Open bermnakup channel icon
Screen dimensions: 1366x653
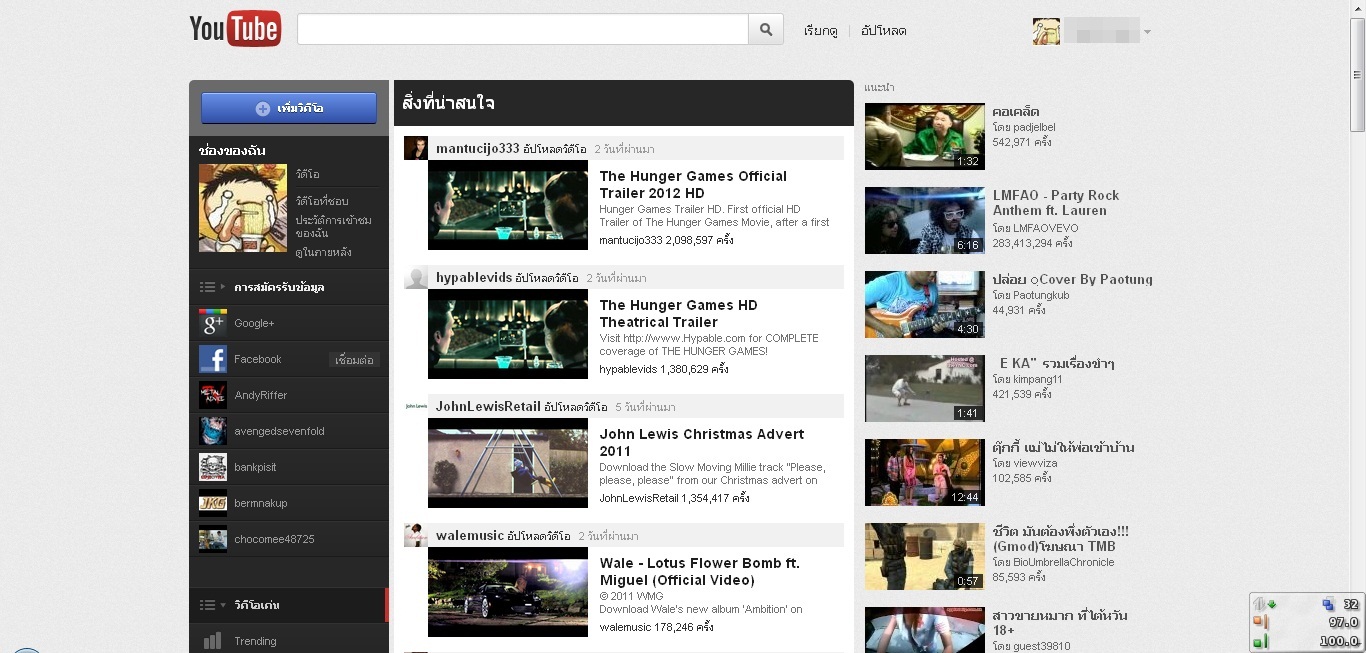[213, 503]
